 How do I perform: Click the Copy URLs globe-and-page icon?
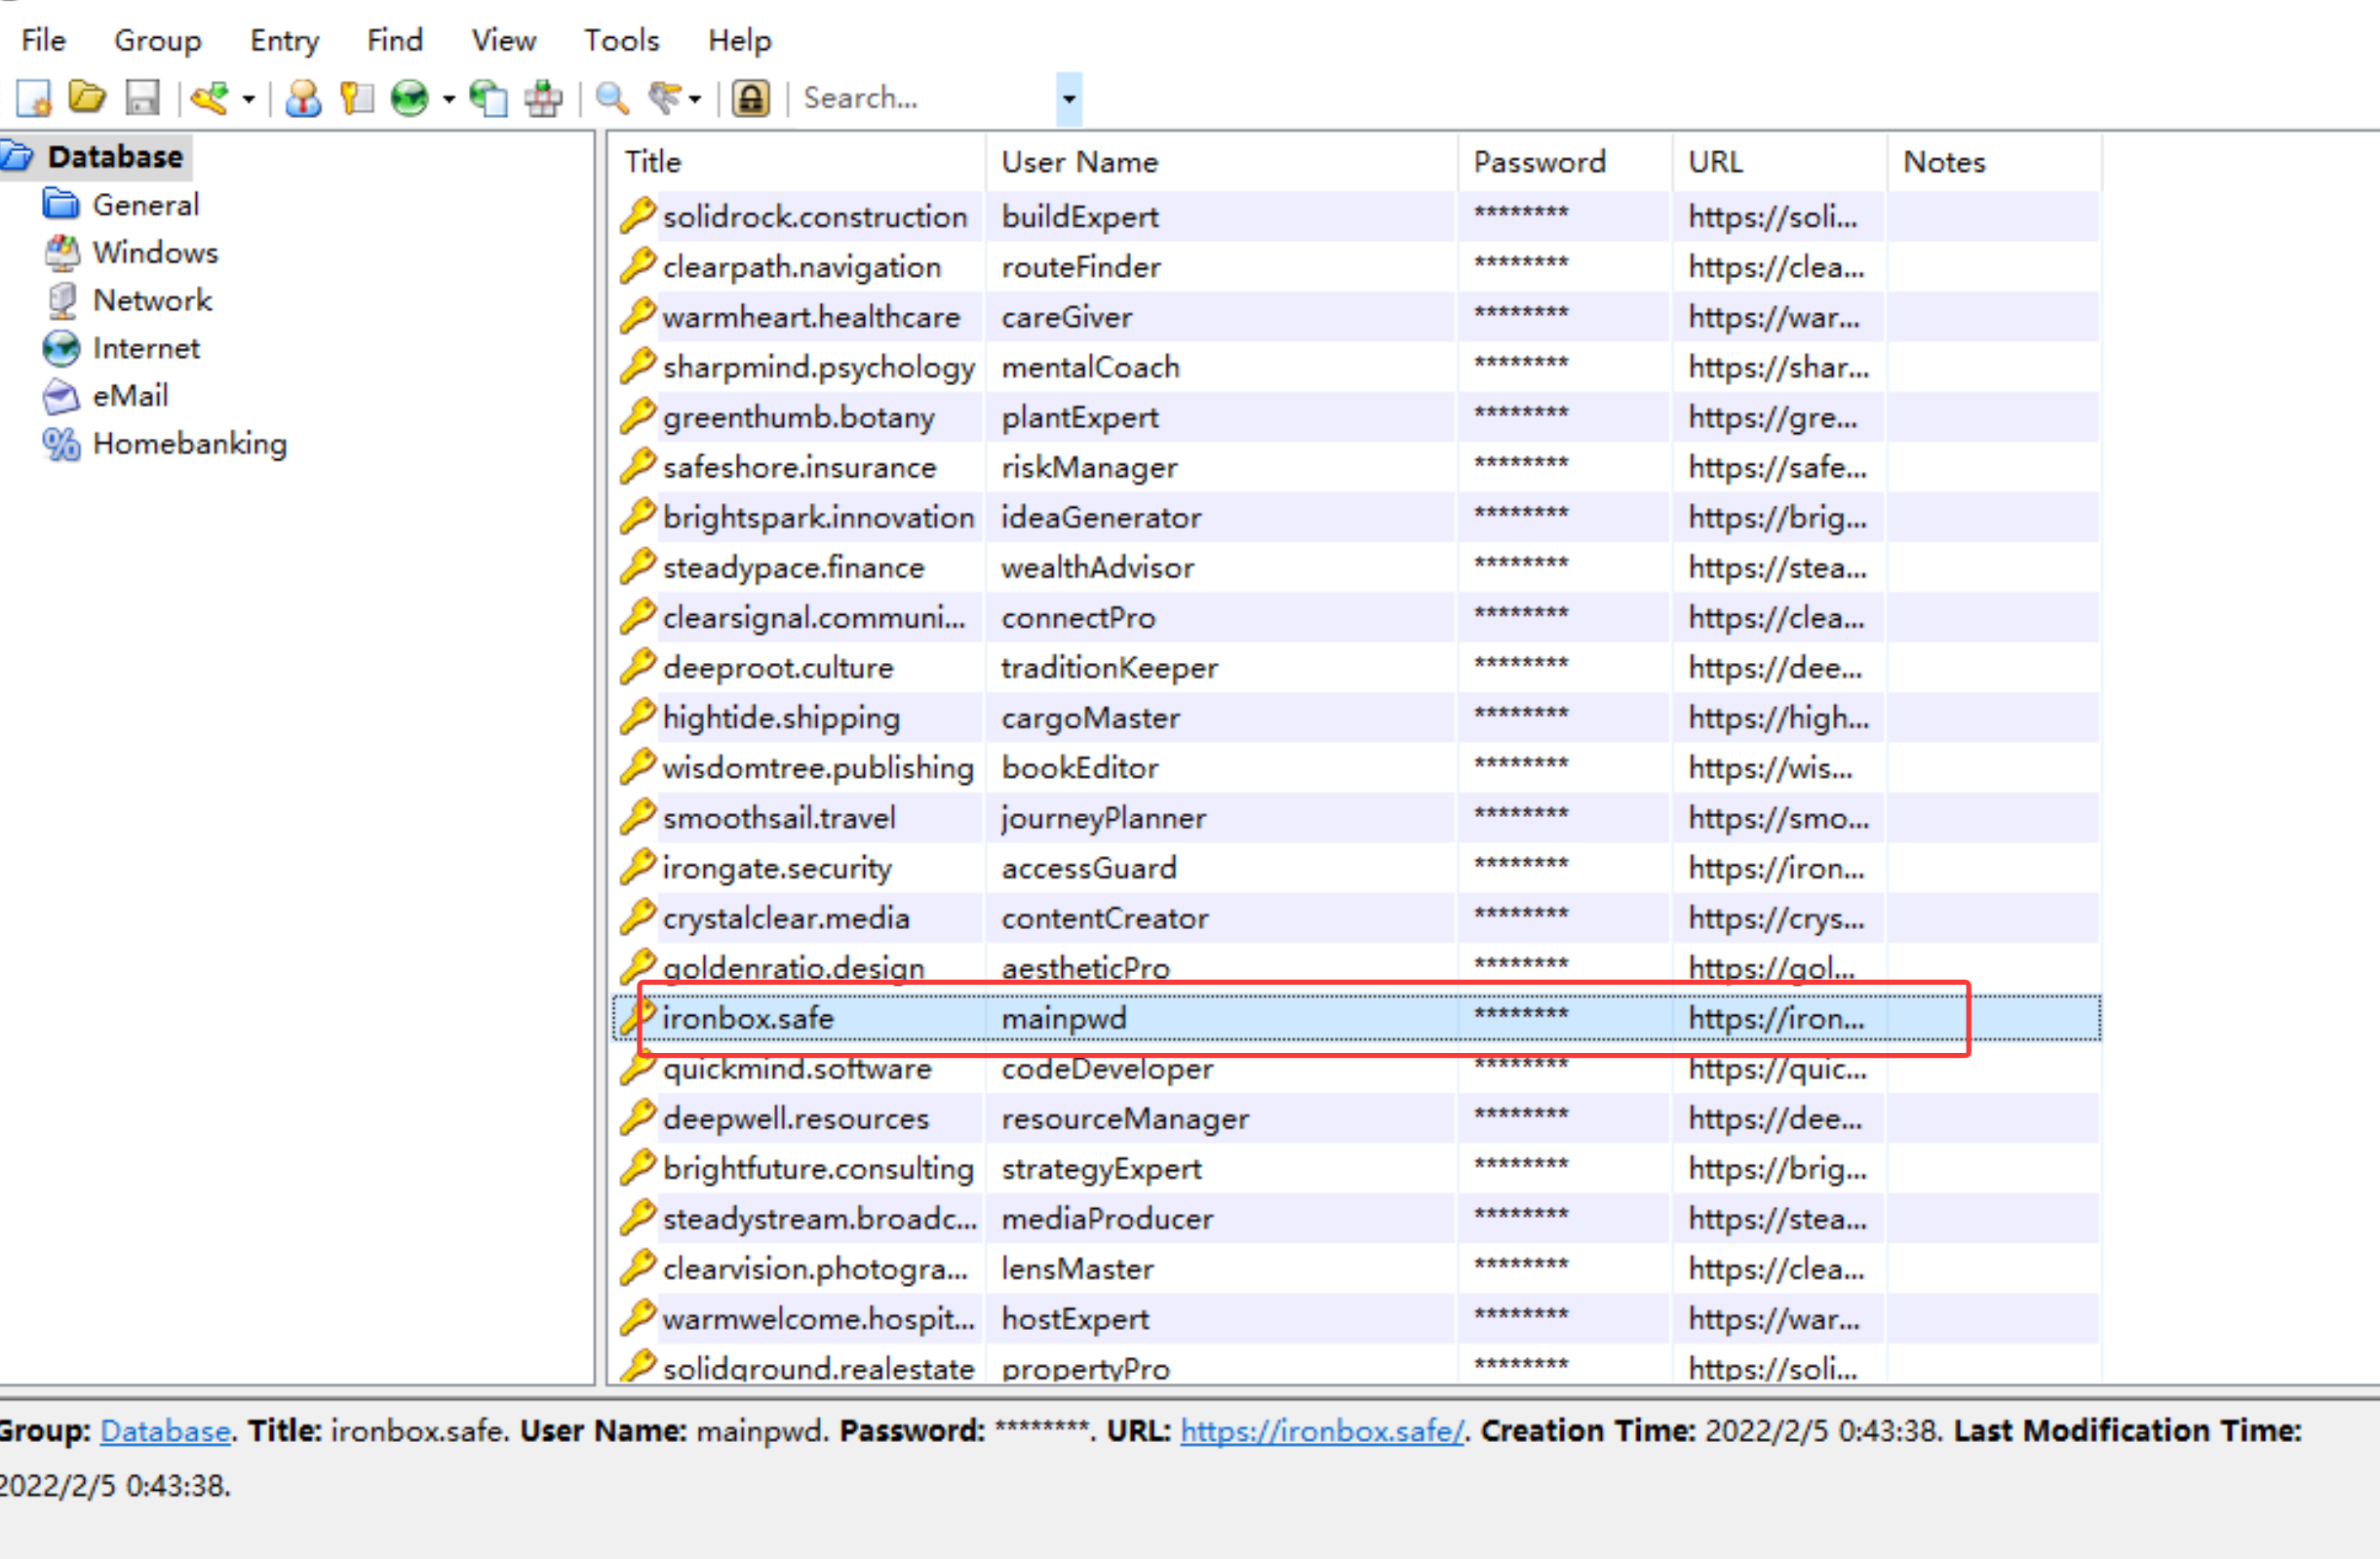488,98
